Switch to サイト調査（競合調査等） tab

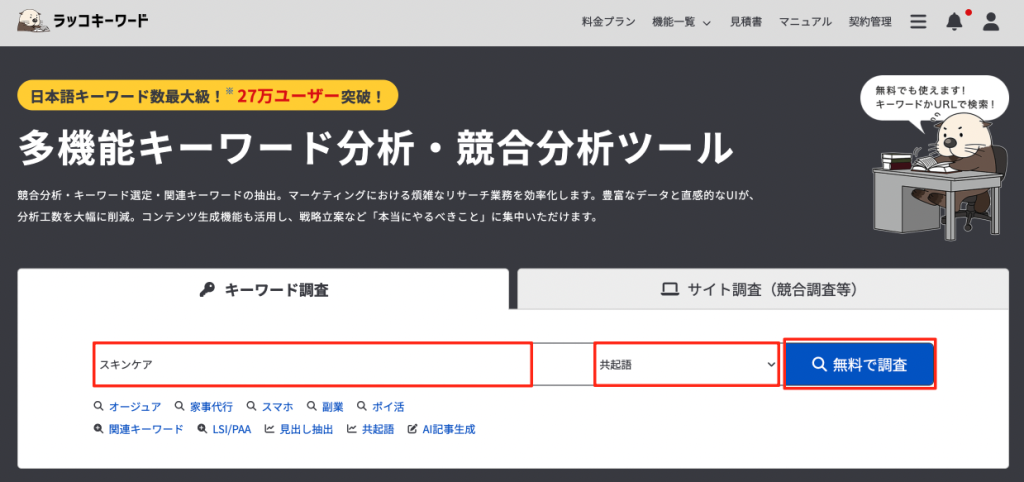(761, 290)
